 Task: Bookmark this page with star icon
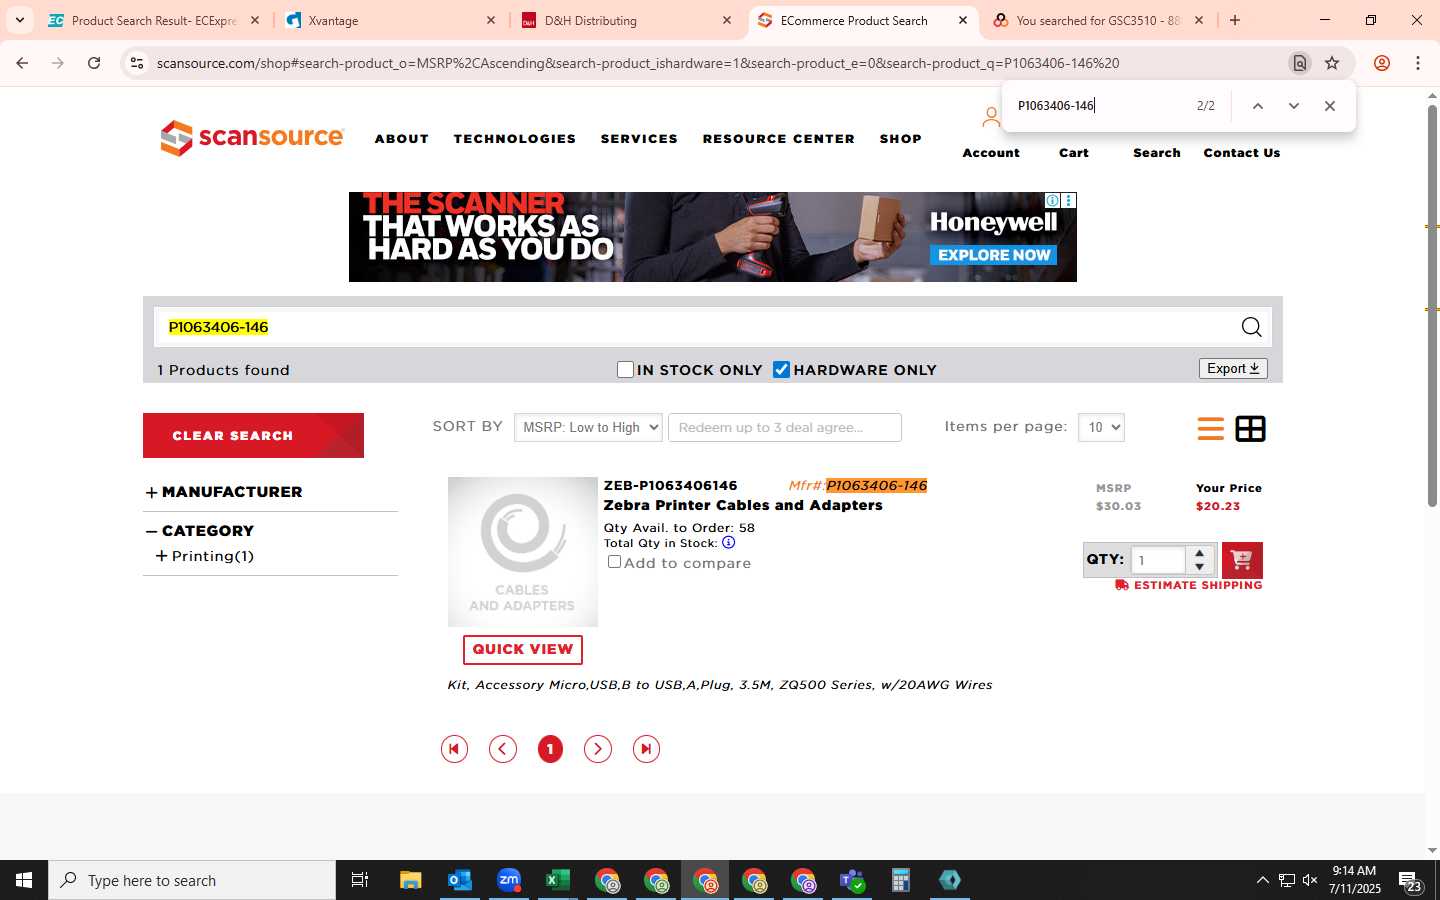pos(1332,63)
